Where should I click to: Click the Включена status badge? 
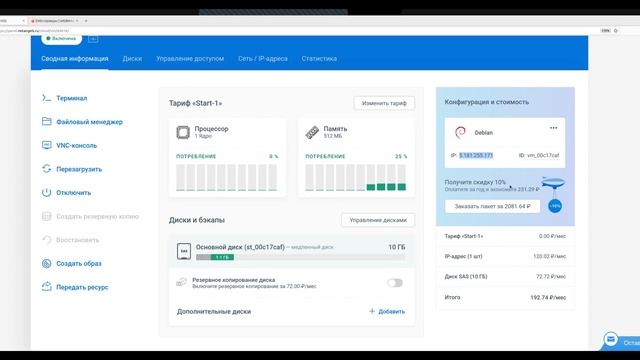coord(61,39)
